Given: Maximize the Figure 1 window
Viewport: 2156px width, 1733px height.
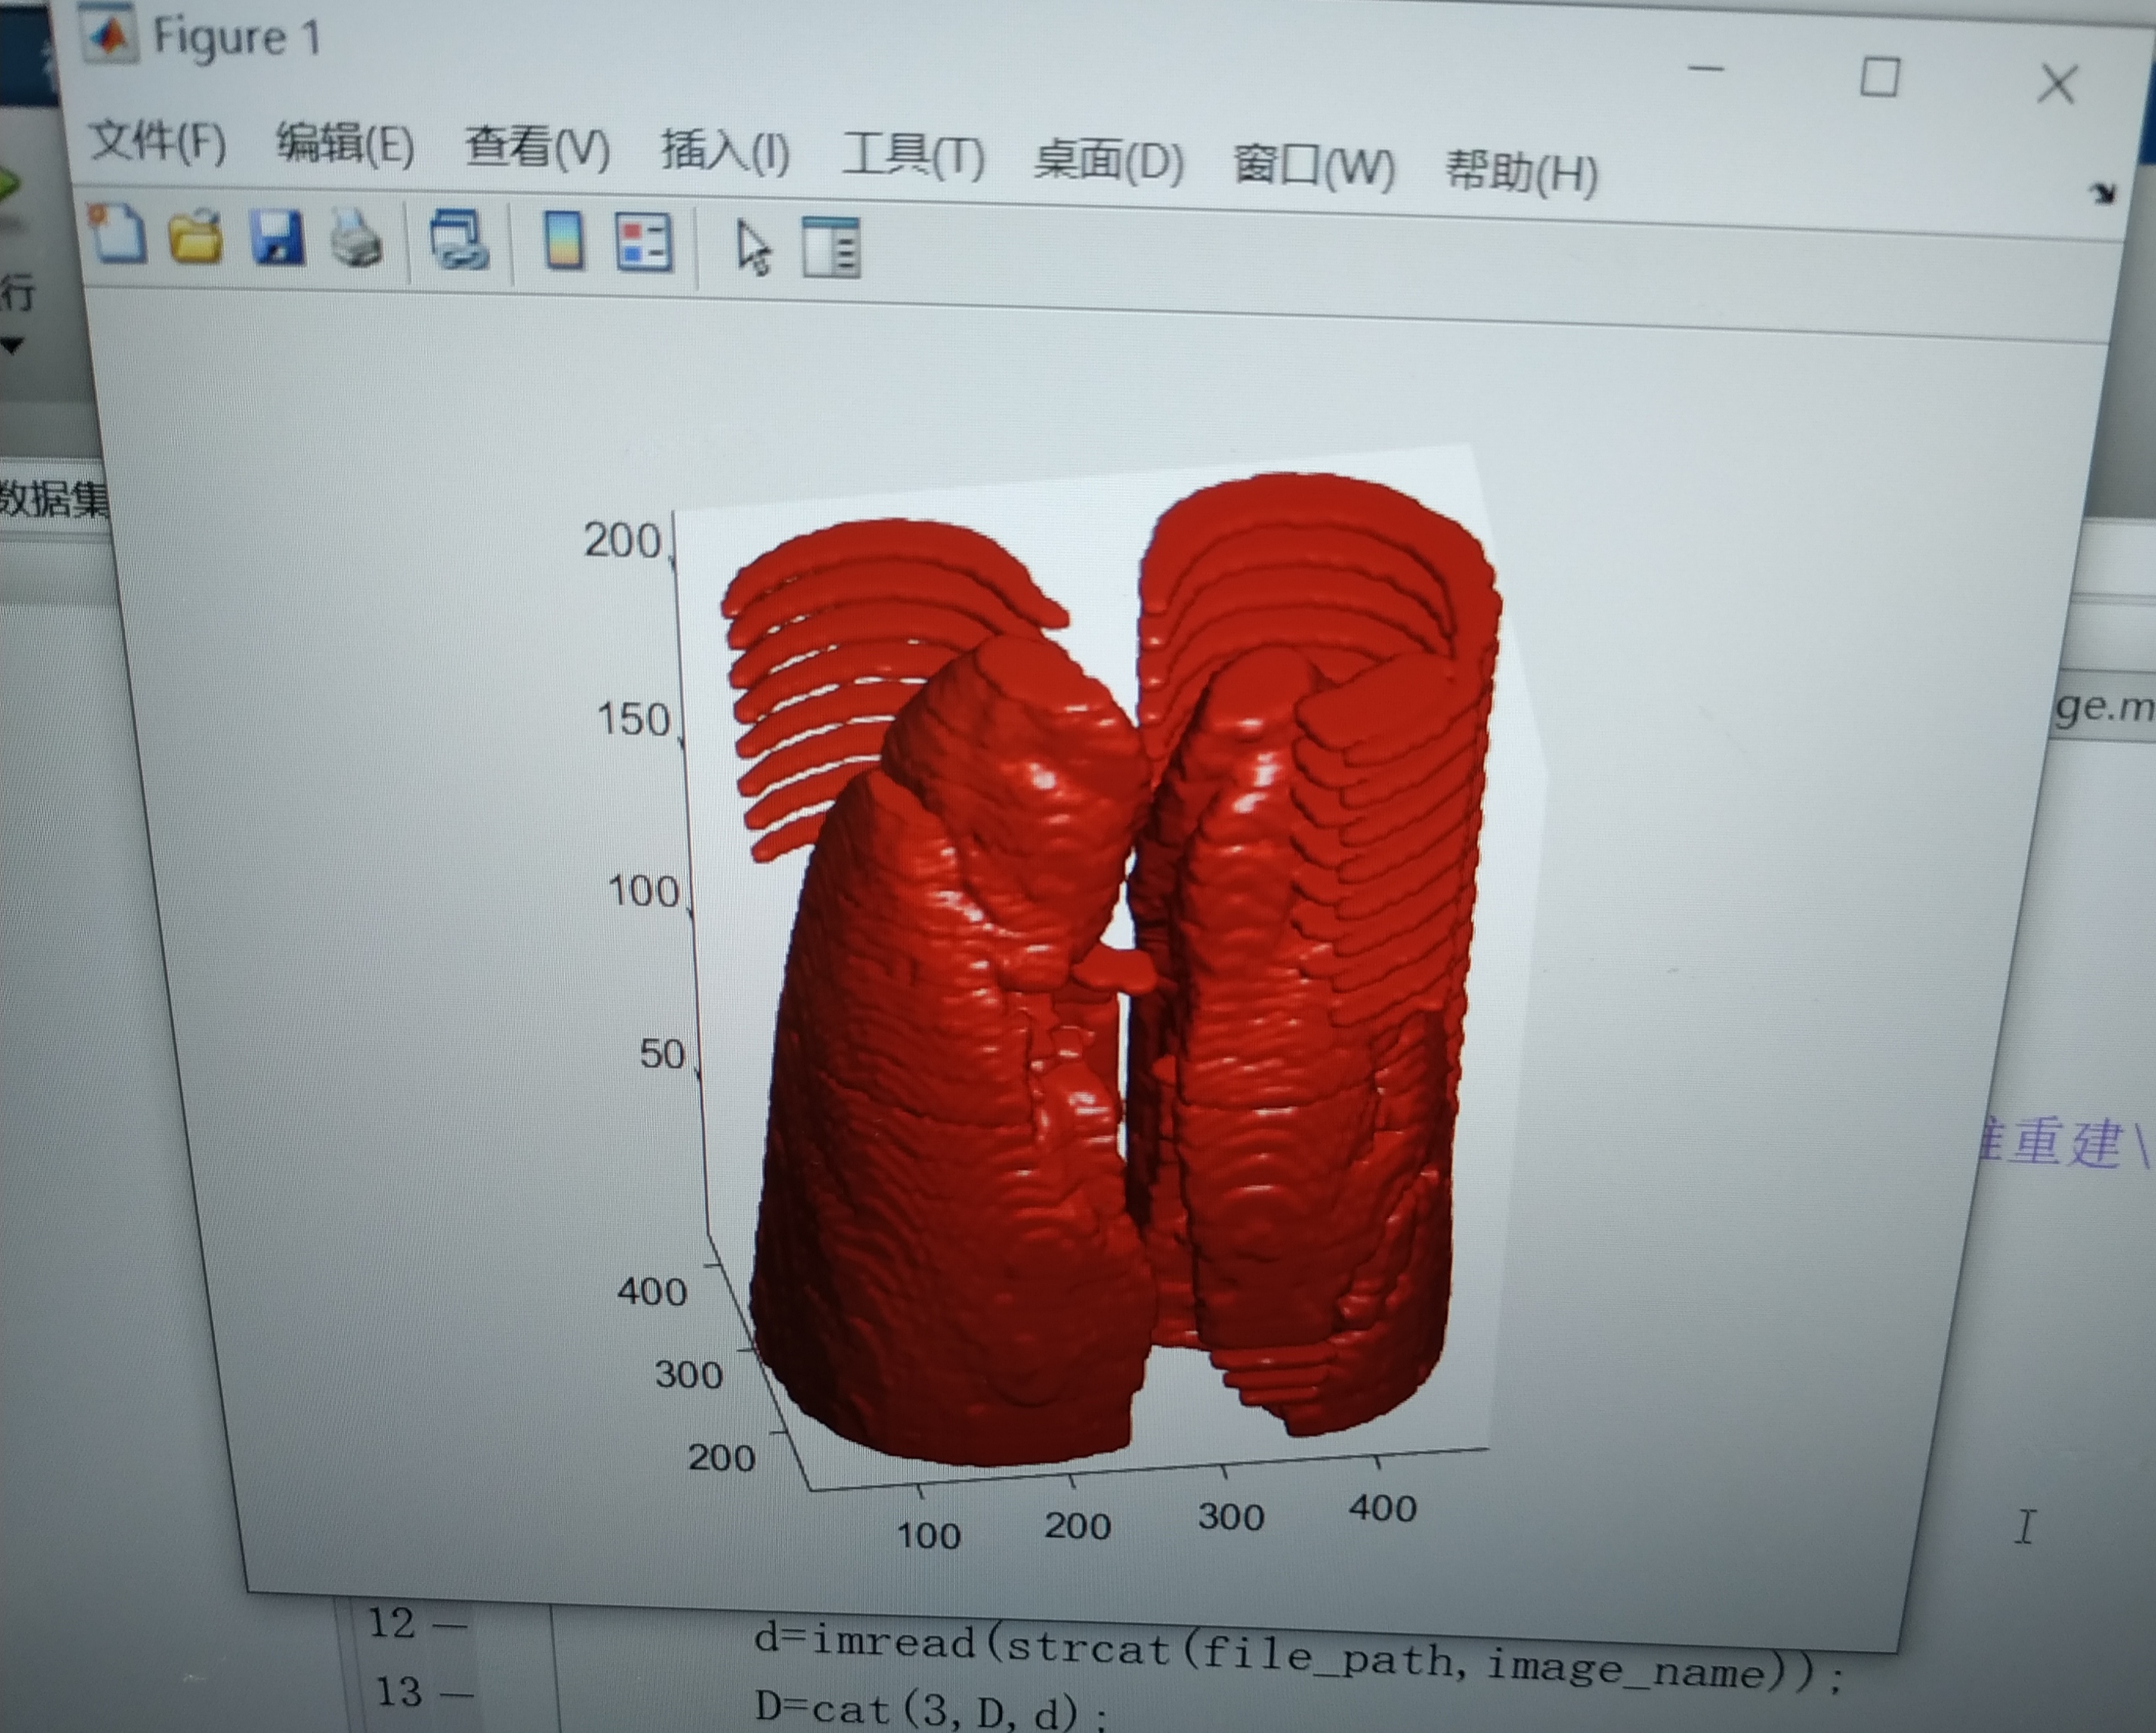Looking at the screenshot, I should tap(1879, 77).
